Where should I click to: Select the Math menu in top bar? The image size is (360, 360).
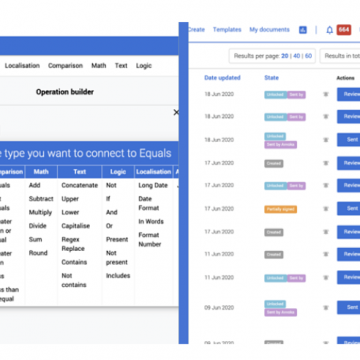click(x=99, y=66)
